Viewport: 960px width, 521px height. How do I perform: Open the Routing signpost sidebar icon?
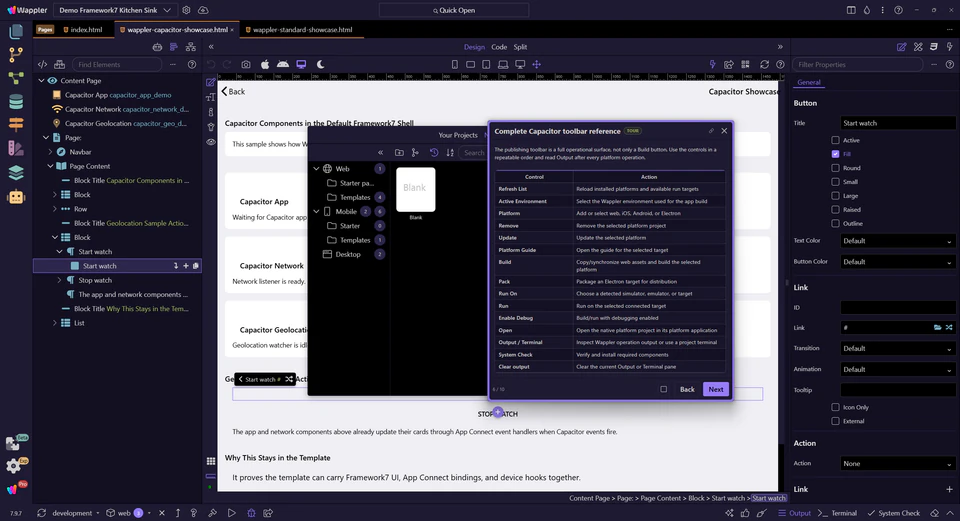pyautogui.click(x=16, y=124)
